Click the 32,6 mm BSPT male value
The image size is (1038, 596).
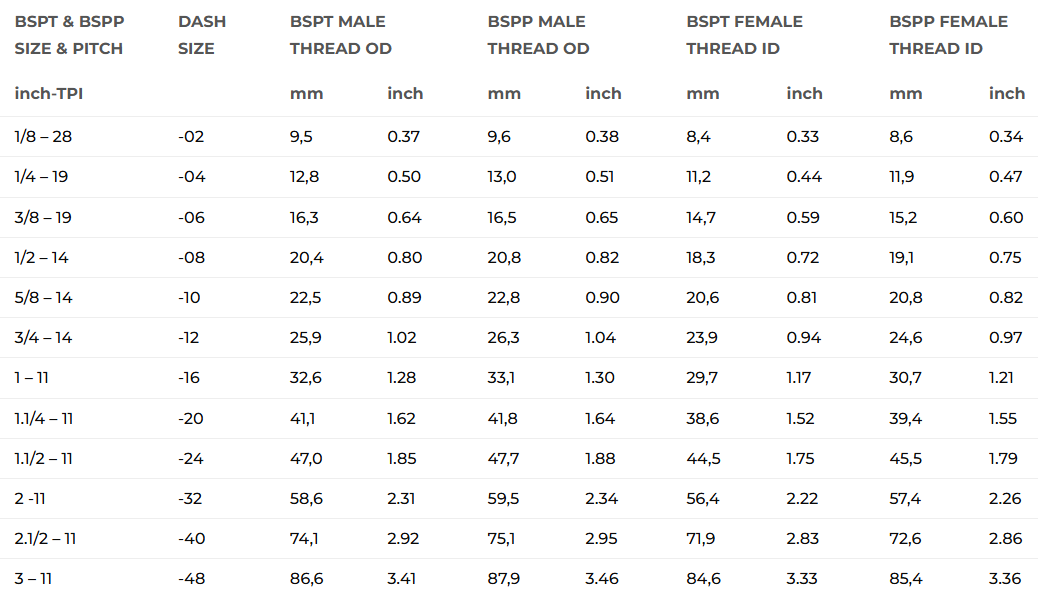(x=305, y=378)
